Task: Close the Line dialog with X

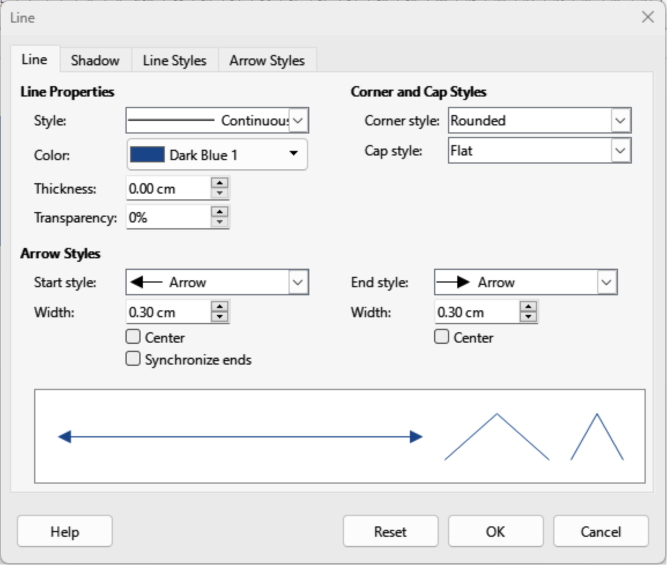Action: tap(646, 15)
